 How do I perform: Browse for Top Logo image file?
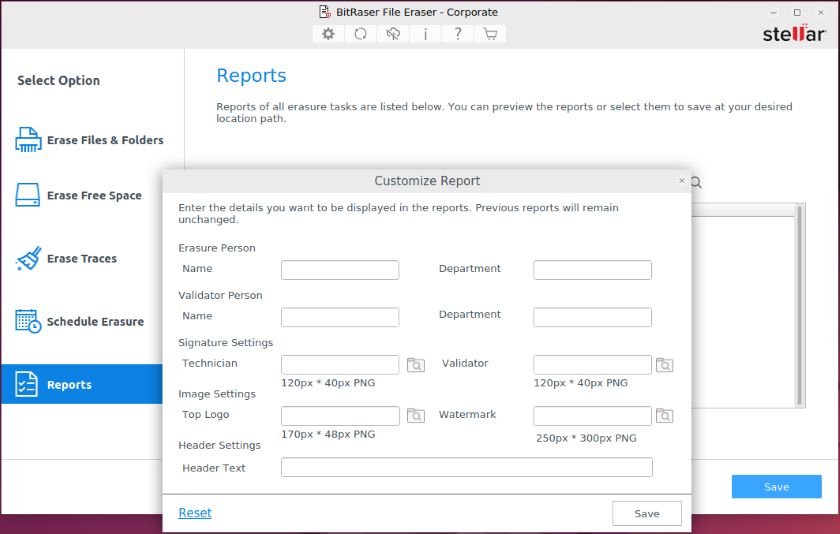(416, 416)
